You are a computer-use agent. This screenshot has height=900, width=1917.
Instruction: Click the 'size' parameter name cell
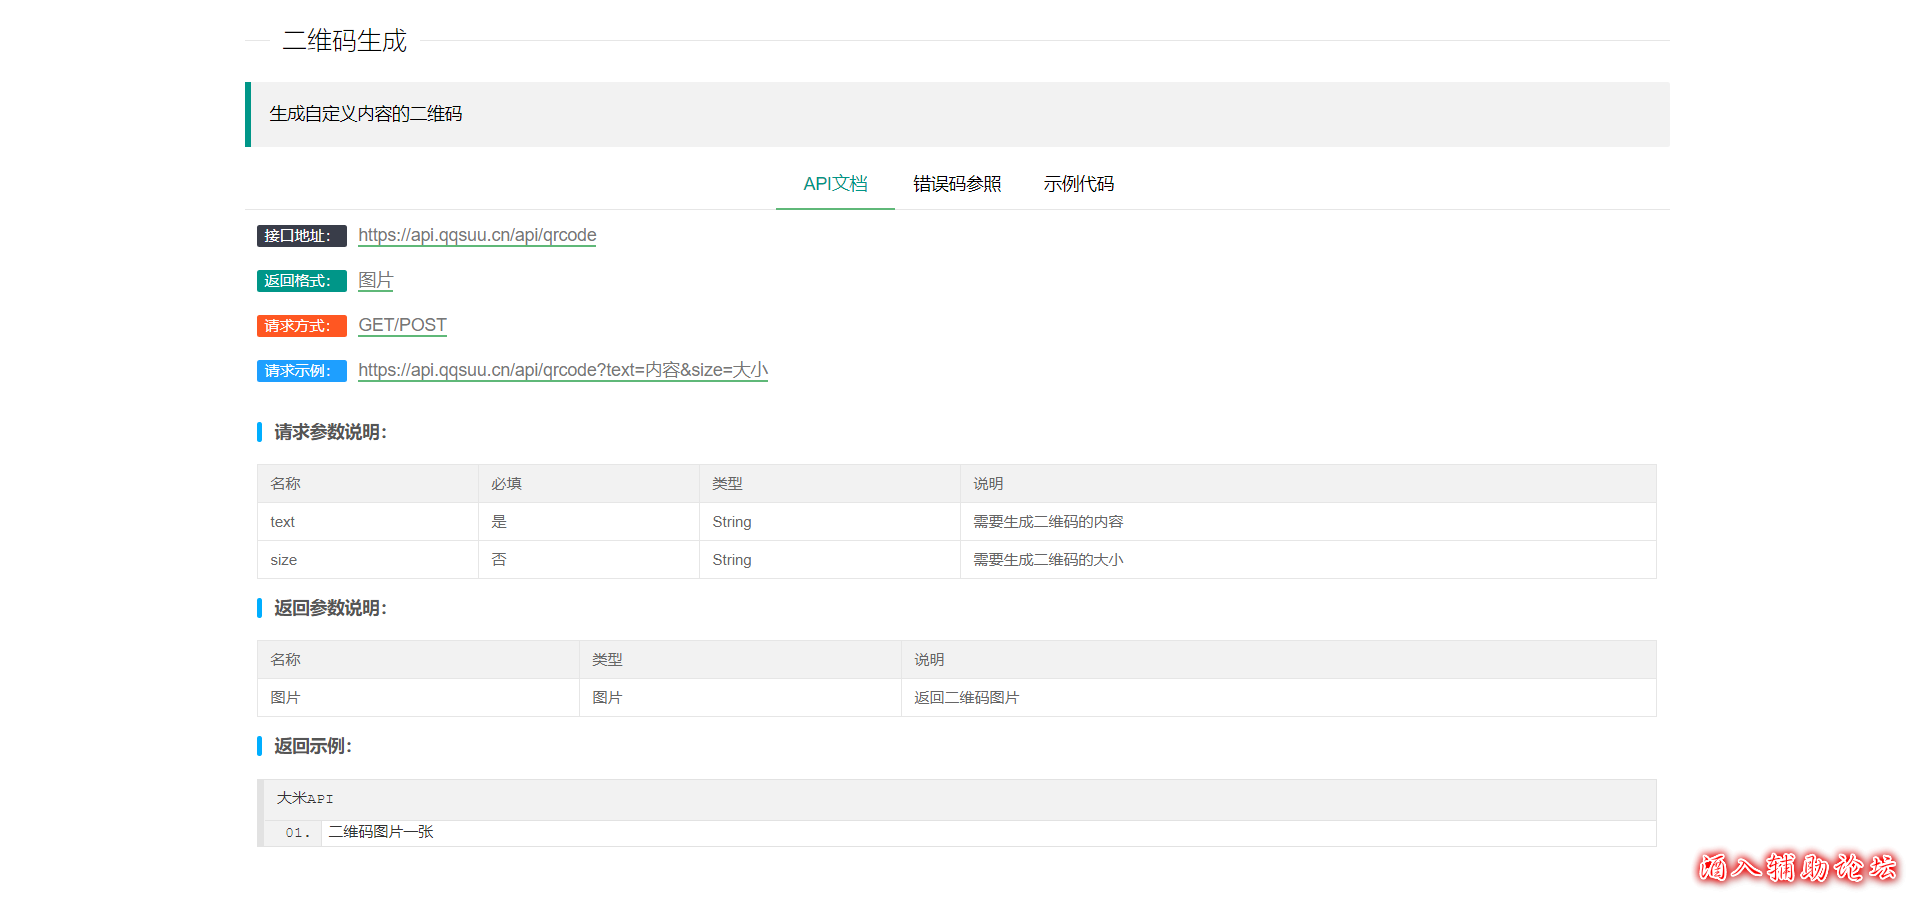click(x=284, y=560)
